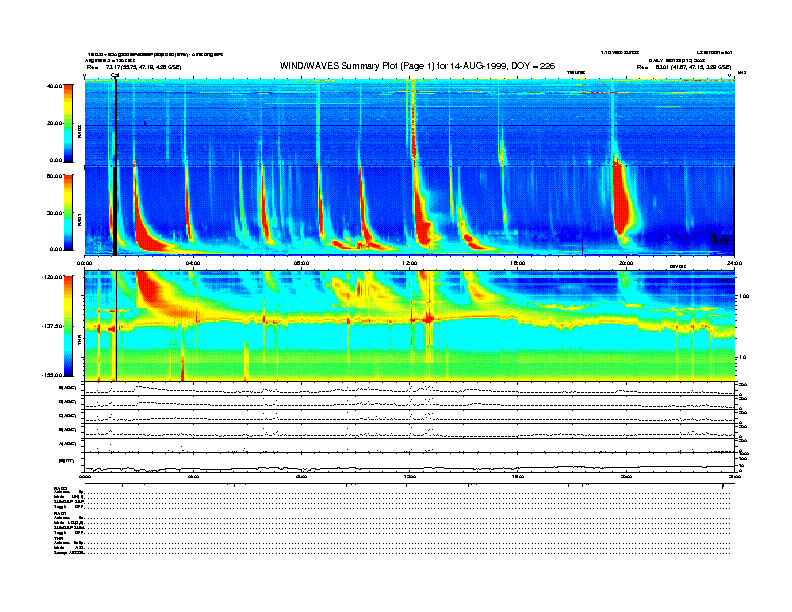Click the Cal marker label above RAD2
This screenshot has height=612, width=792.
pyautogui.click(x=115, y=75)
